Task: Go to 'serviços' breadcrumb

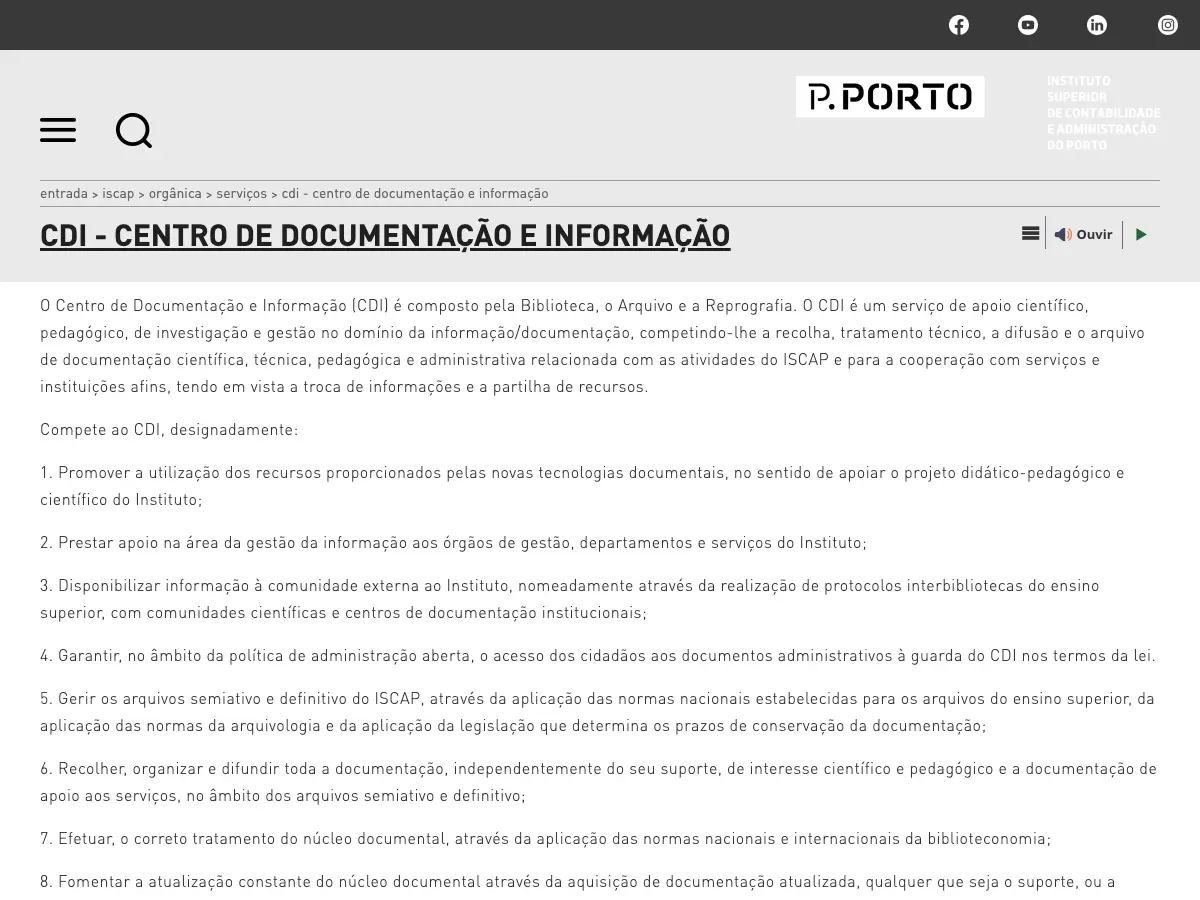Action: click(242, 194)
